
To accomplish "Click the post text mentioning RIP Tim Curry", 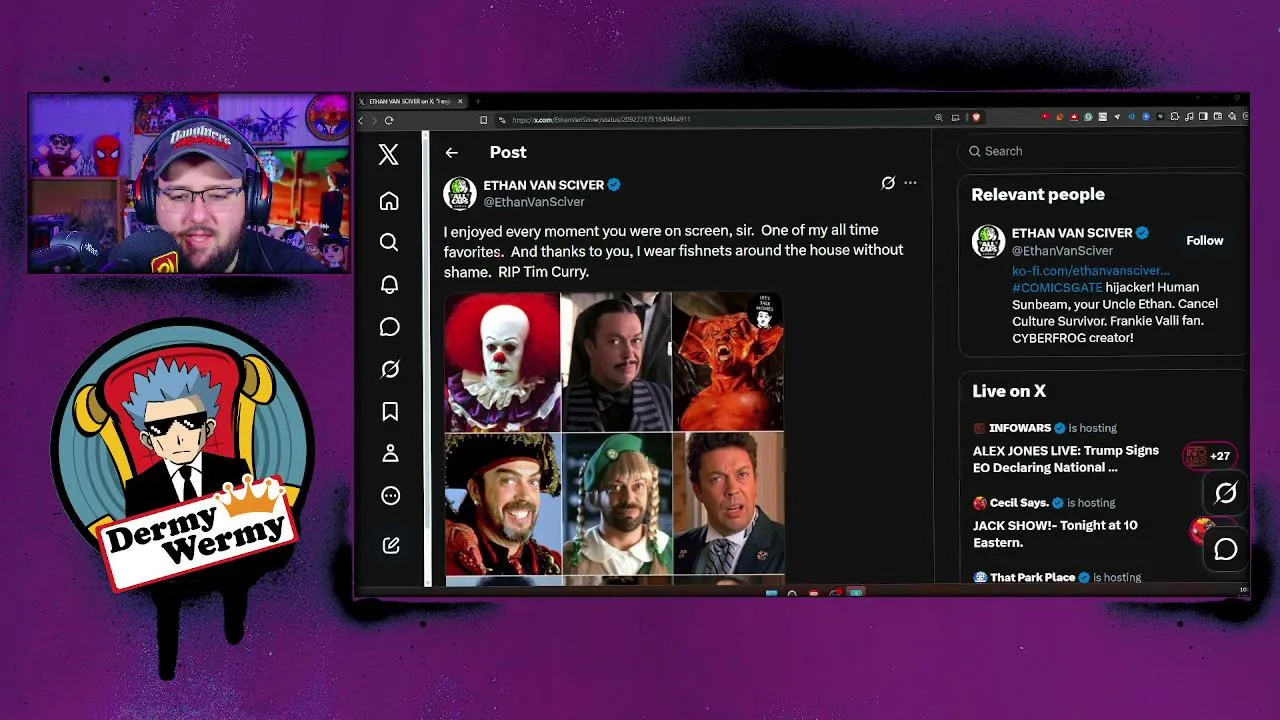I will (673, 251).
